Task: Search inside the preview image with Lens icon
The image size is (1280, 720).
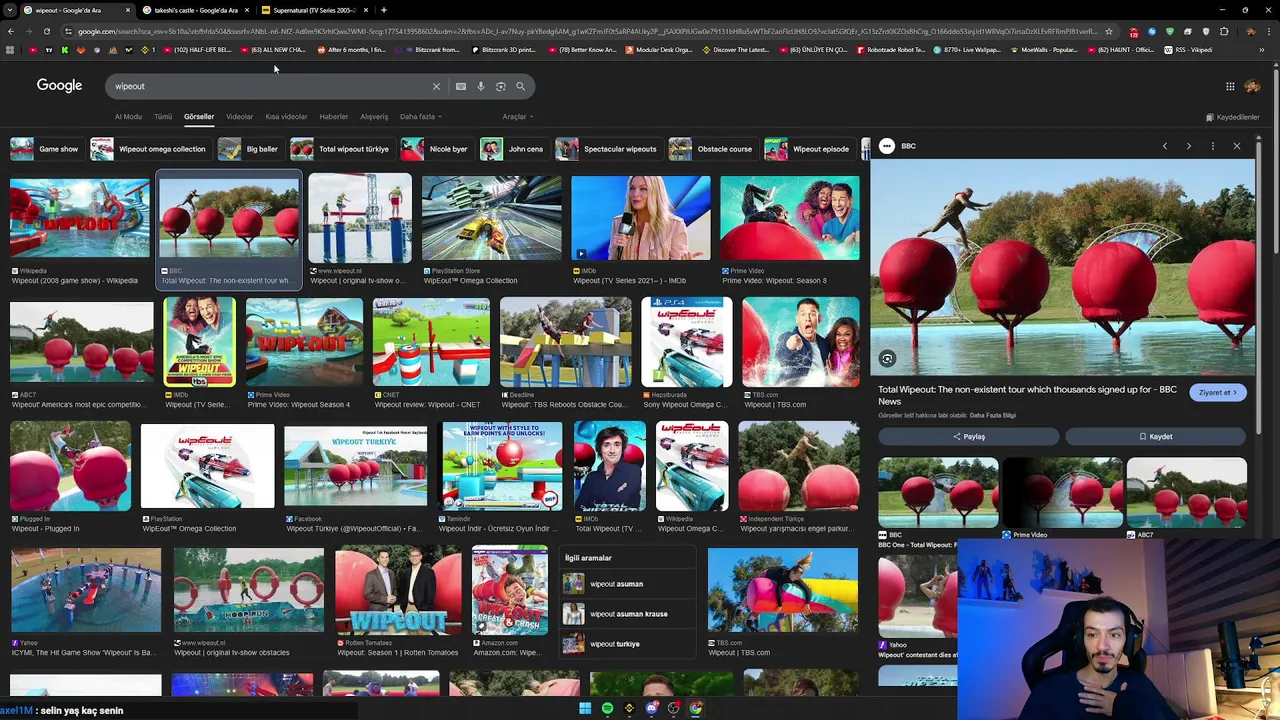Action: pyautogui.click(x=887, y=358)
